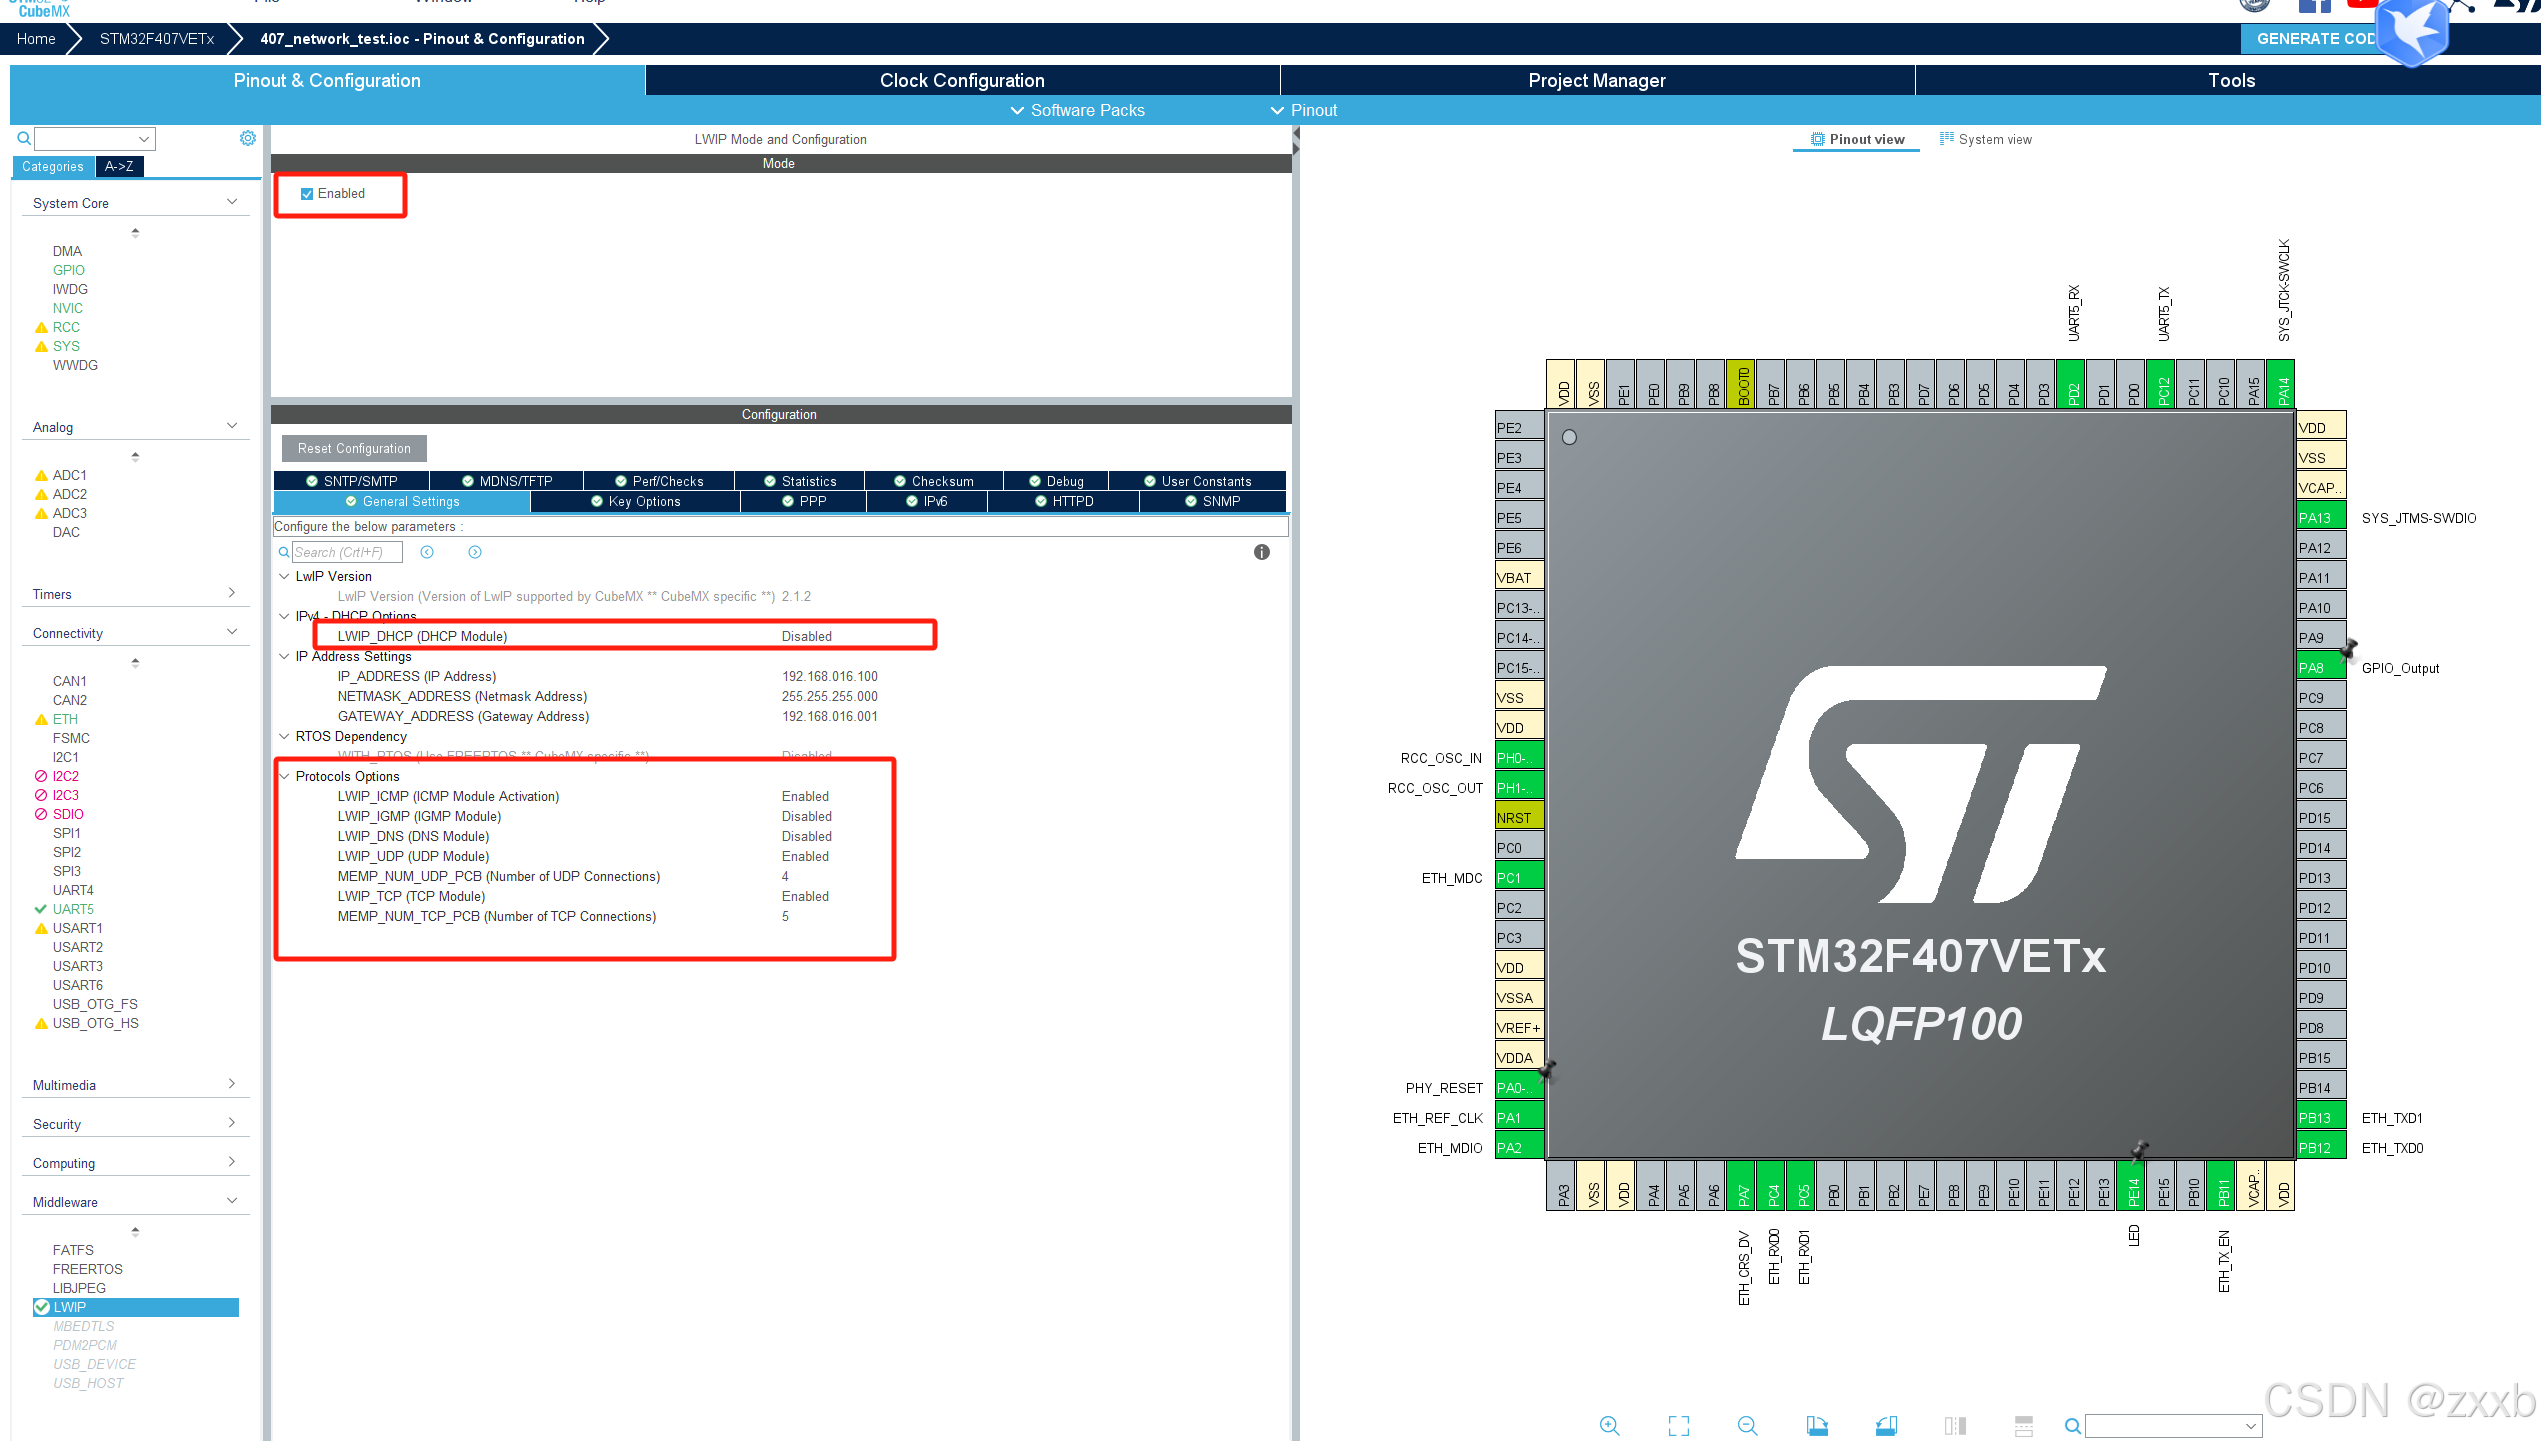This screenshot has width=2541, height=1441.
Task: Click the gear settings icon above categories
Action: coord(247,138)
